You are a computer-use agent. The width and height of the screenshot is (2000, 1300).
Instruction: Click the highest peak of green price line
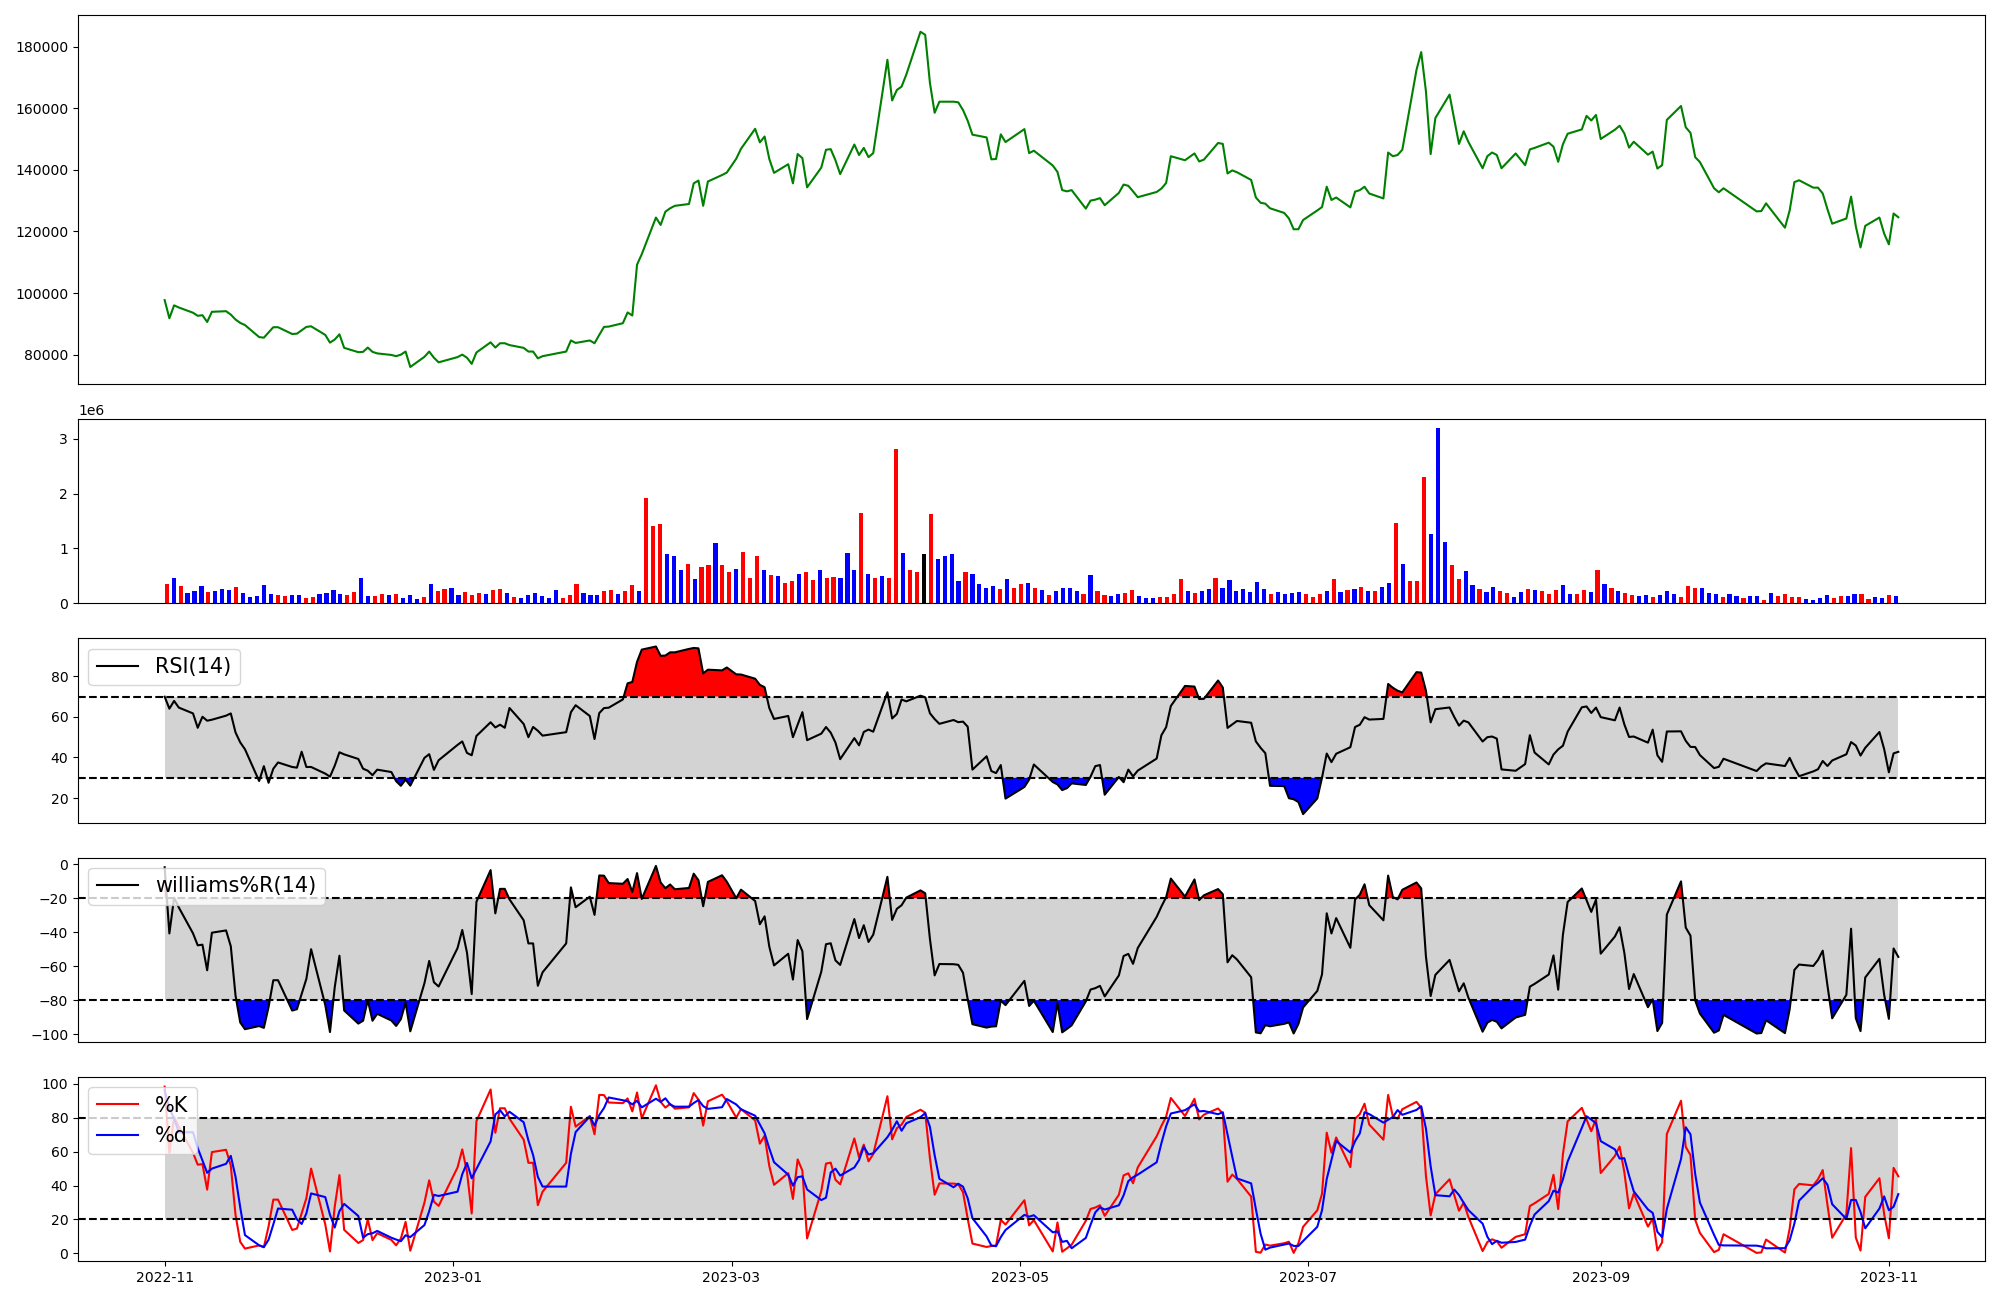921,32
